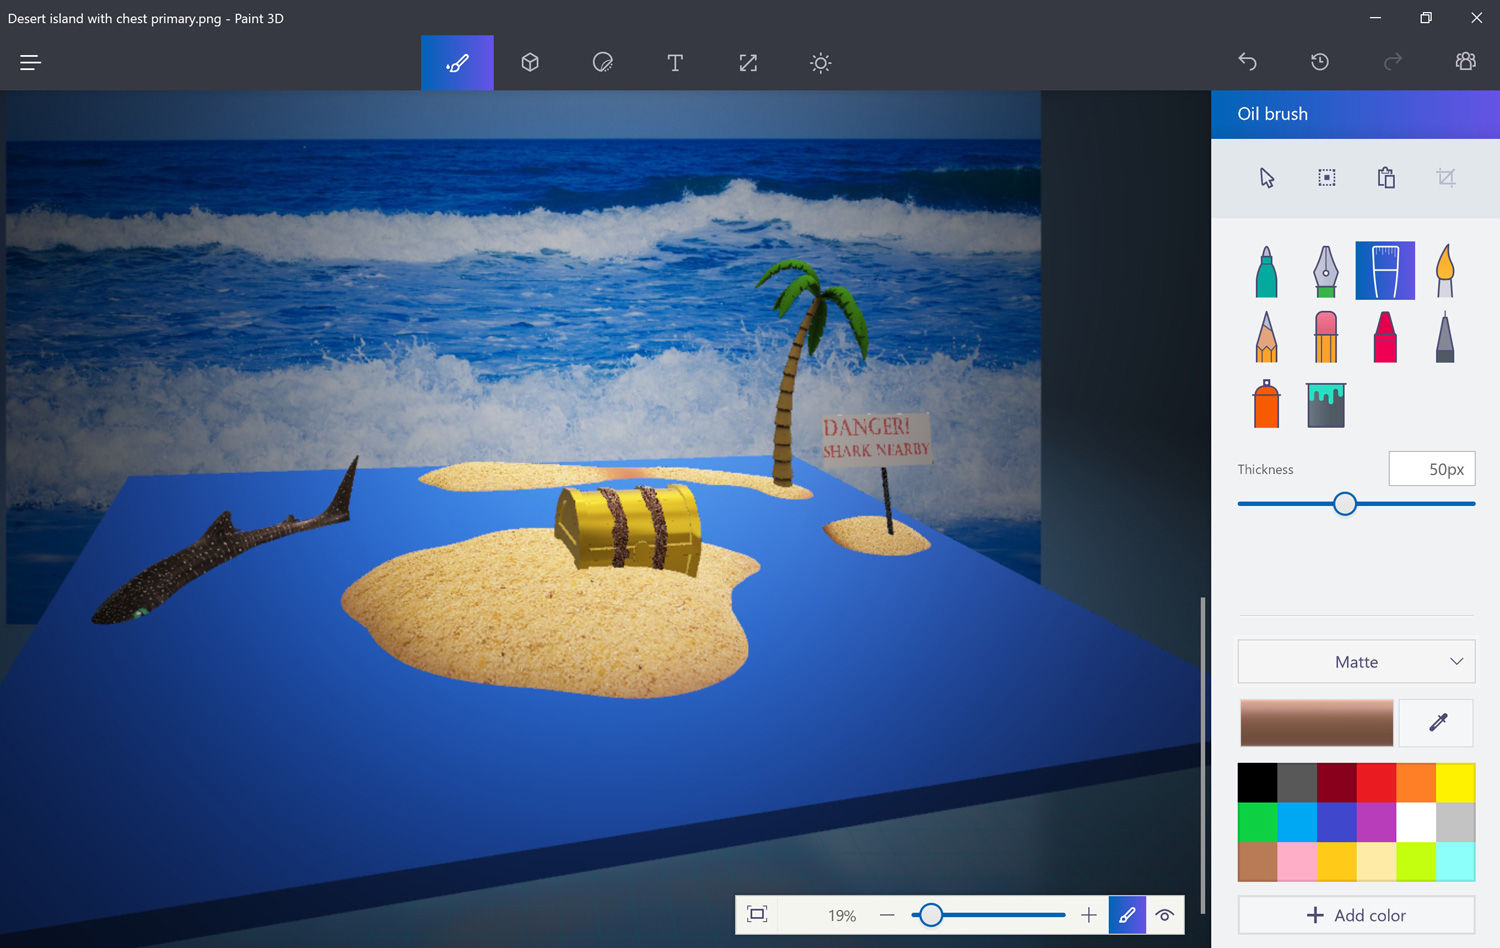Click the zoom percentage field
The width and height of the screenshot is (1500, 948).
842,915
